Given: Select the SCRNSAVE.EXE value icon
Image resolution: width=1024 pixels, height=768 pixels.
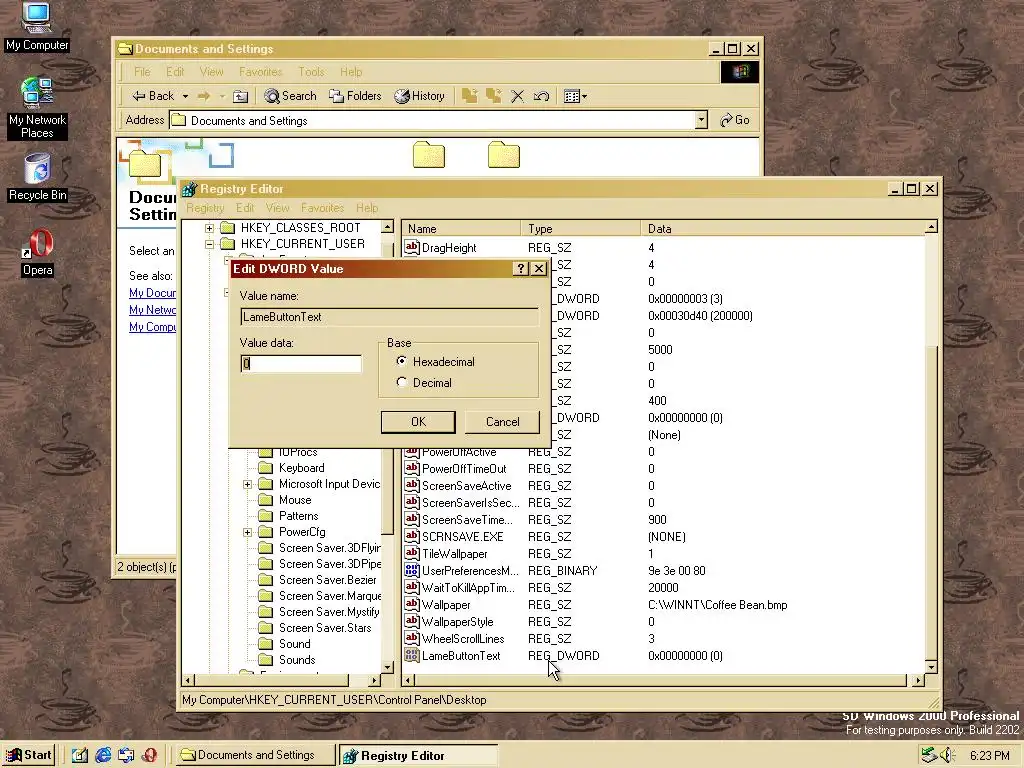Looking at the screenshot, I should (411, 536).
